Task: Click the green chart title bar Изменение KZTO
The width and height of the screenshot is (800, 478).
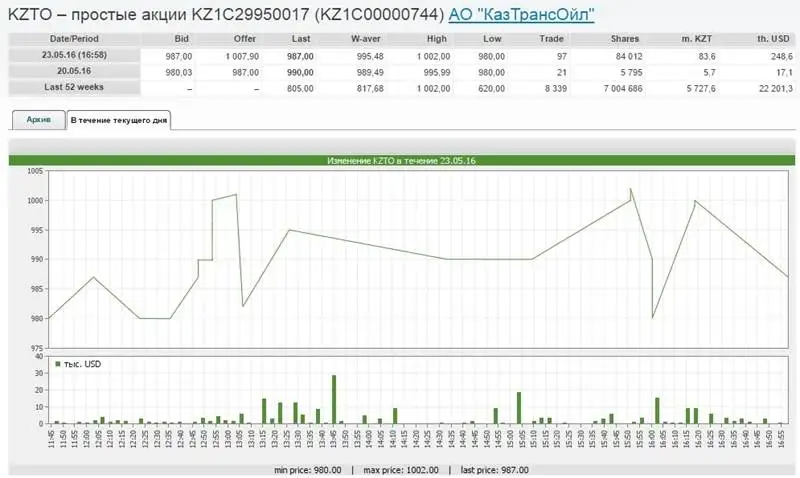Action: (x=400, y=160)
